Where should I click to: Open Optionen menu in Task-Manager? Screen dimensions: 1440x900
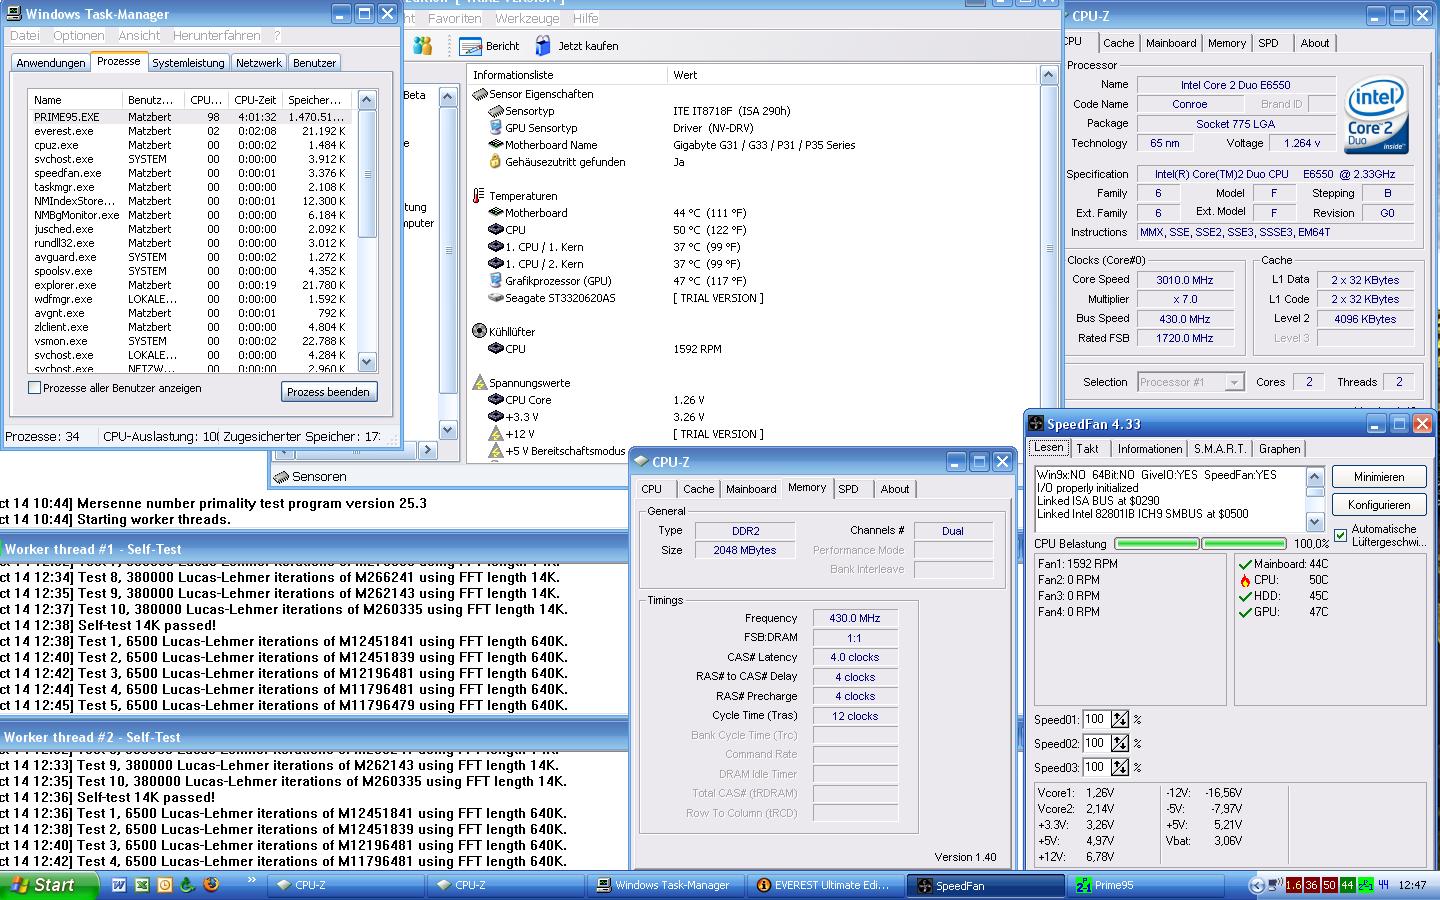click(78, 35)
